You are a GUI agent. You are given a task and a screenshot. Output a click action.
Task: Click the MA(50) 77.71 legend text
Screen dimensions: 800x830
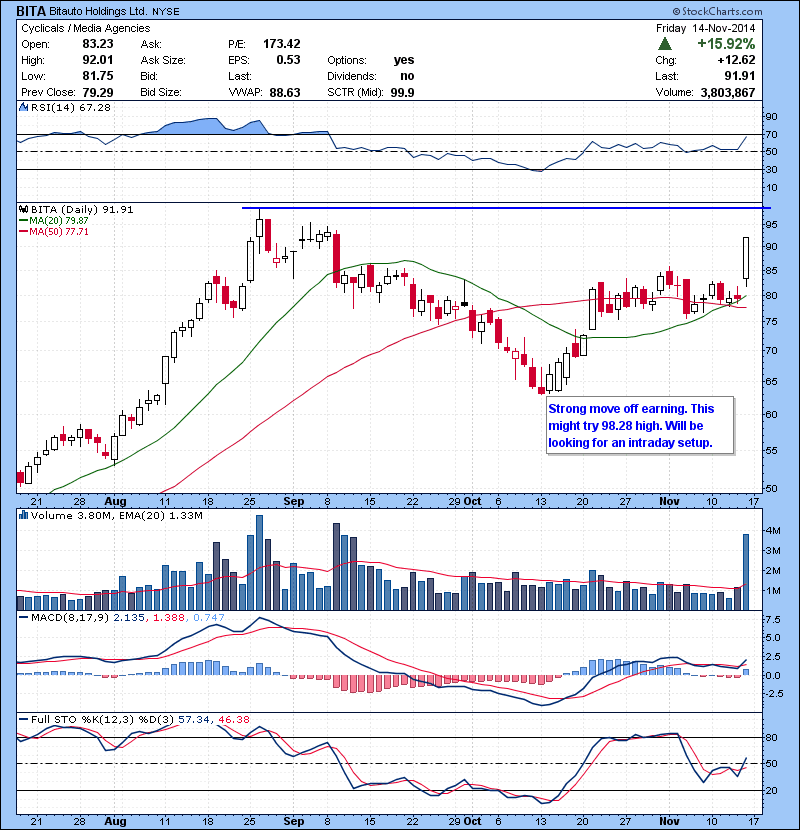[59, 232]
